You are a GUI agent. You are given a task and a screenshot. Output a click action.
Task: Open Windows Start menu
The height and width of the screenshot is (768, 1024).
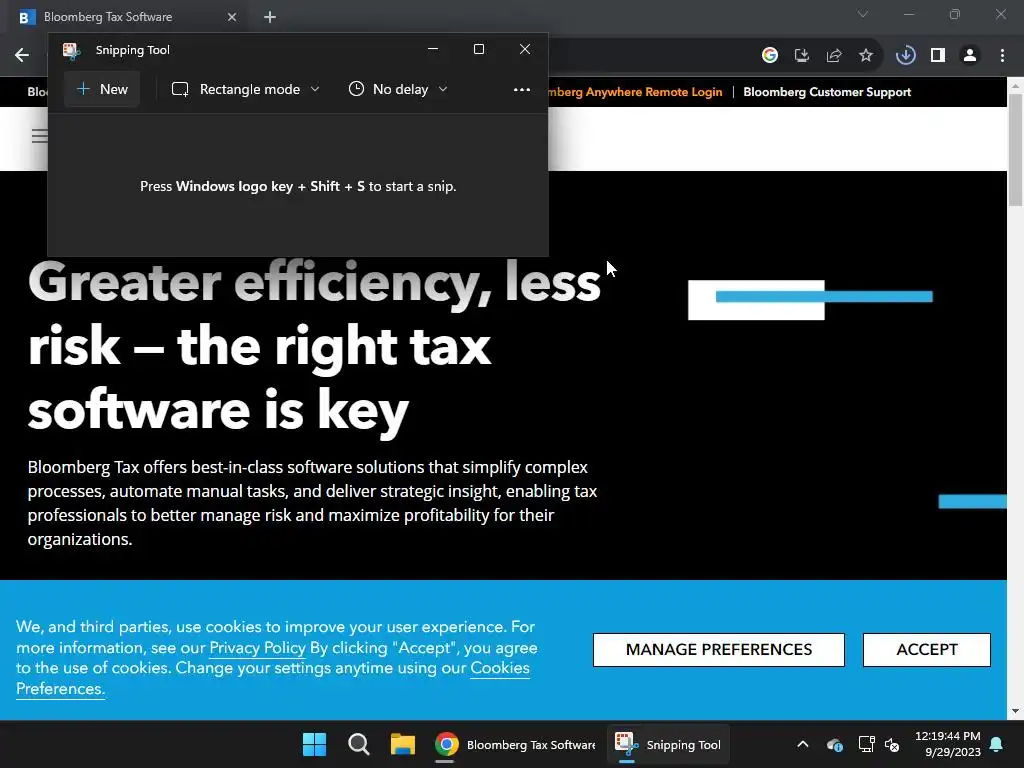(x=314, y=744)
